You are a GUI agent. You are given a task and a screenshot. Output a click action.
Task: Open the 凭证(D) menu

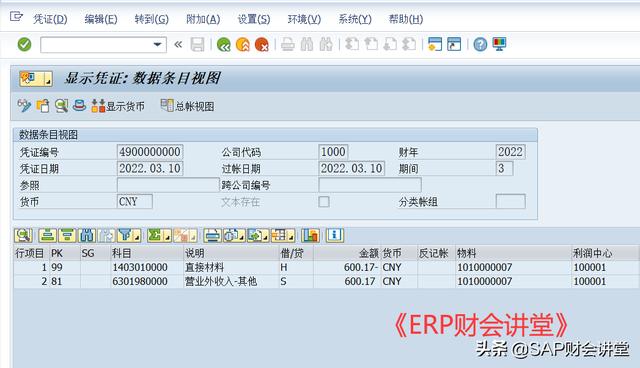(x=50, y=19)
